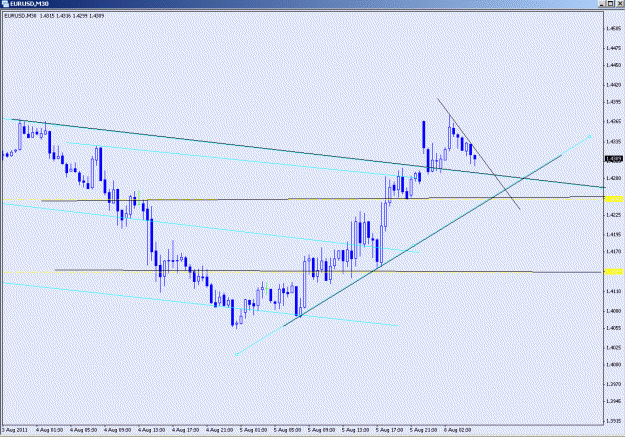Image resolution: width=625 pixels, height=437 pixels.
Task: Click the '4 Aug 17:00' time label
Action: tap(185, 430)
